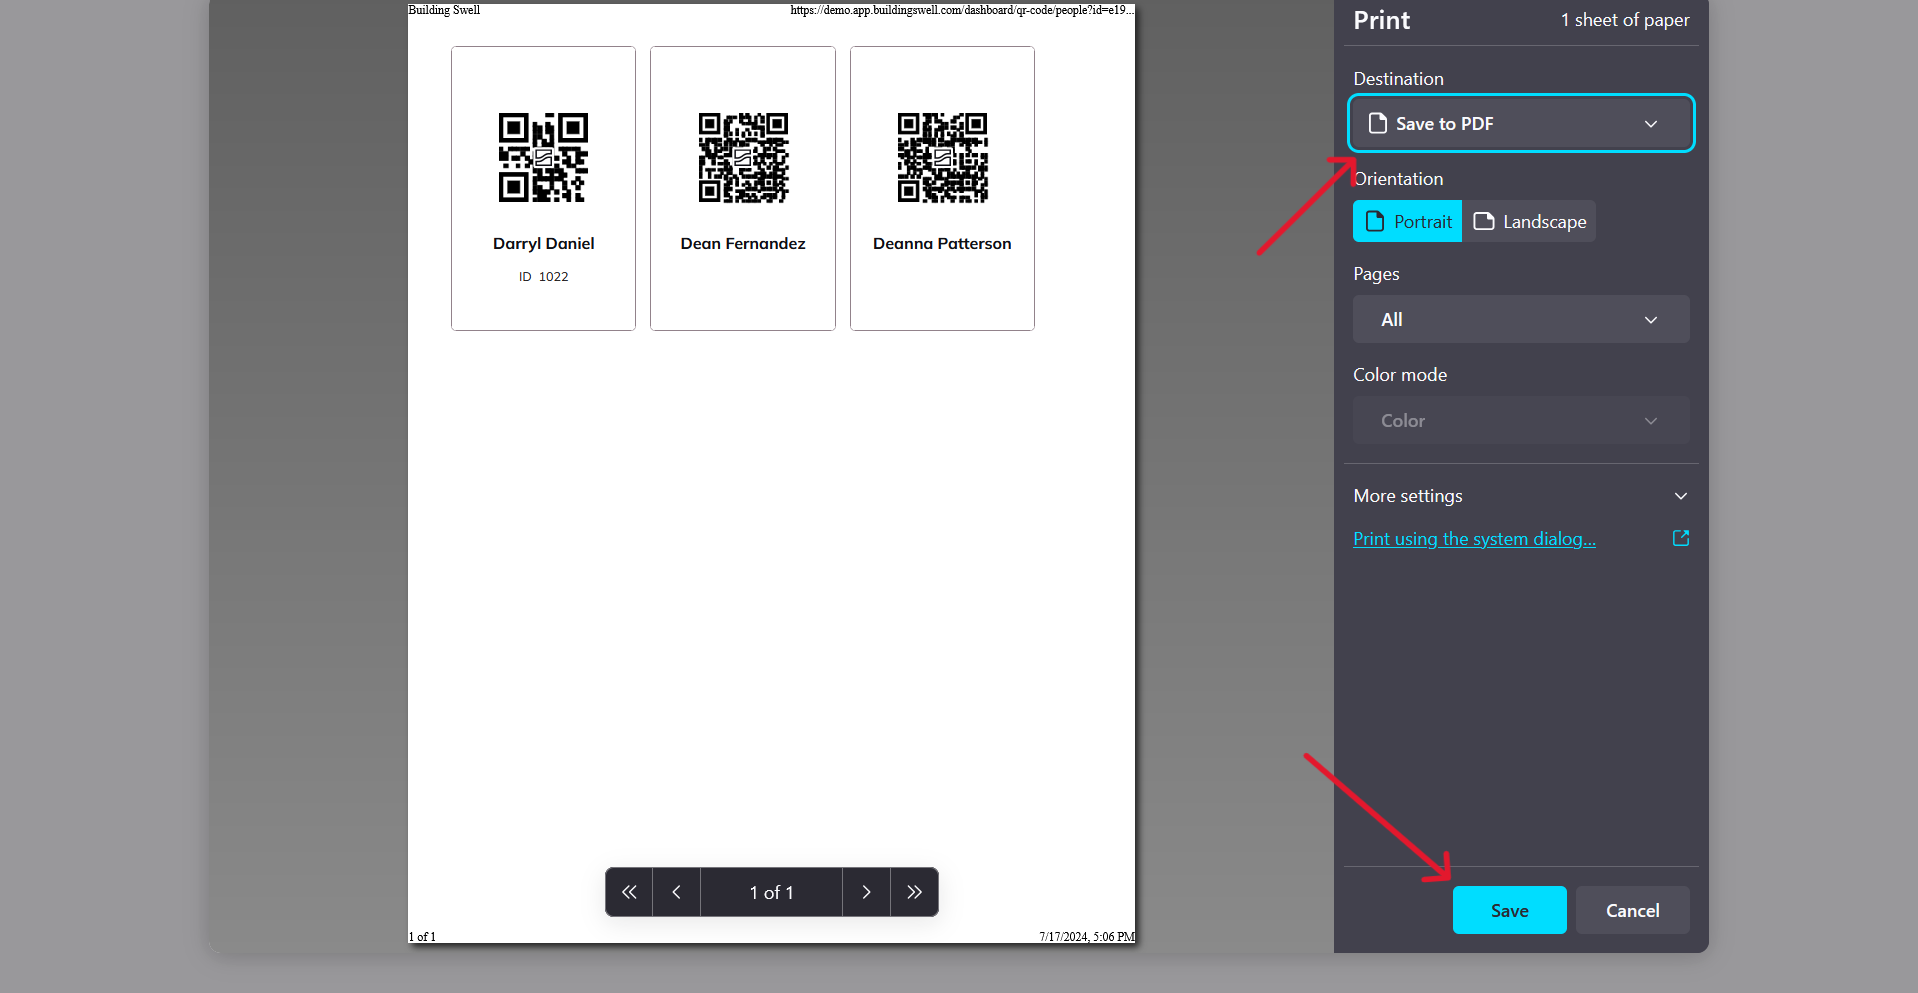Open Darryl Daniel's QR code

point(543,157)
